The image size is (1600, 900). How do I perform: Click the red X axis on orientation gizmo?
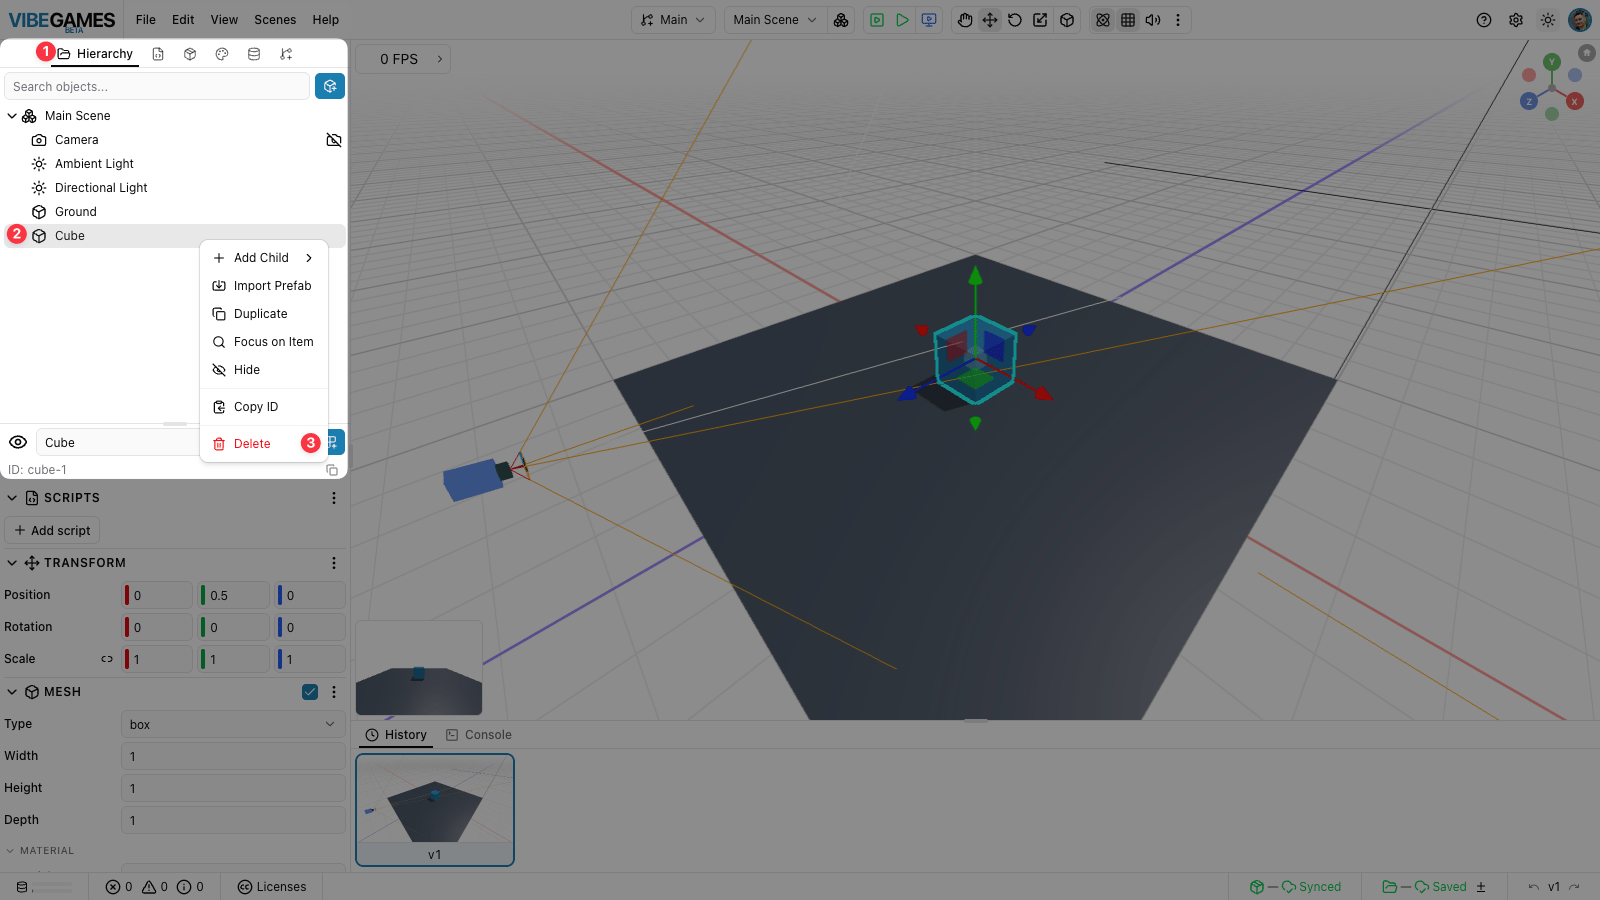click(1575, 101)
